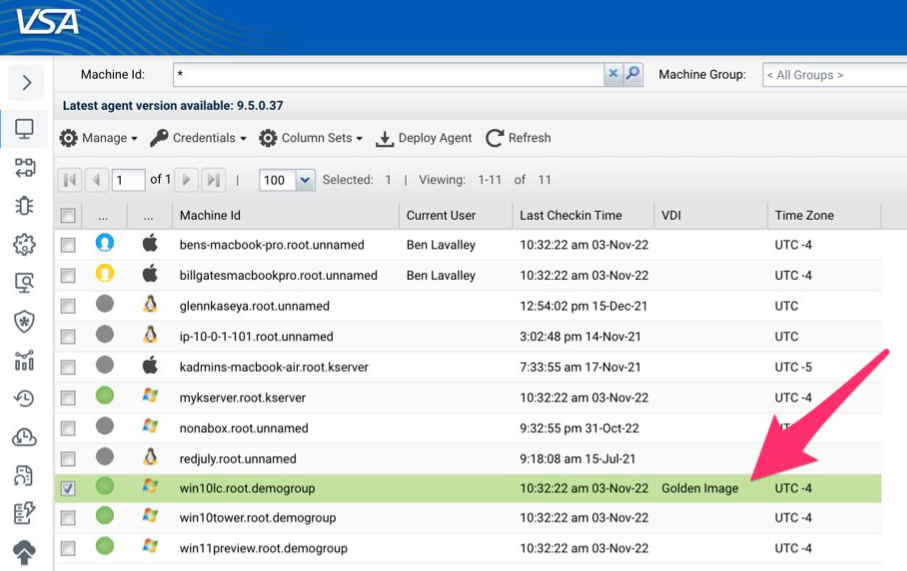The height and width of the screenshot is (571, 907).
Task: Check the win11preview row checkbox
Action: (68, 548)
